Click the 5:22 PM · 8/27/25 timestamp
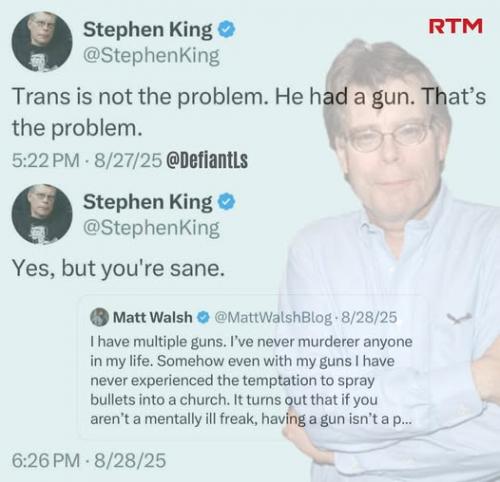The image size is (500, 482). (87, 160)
